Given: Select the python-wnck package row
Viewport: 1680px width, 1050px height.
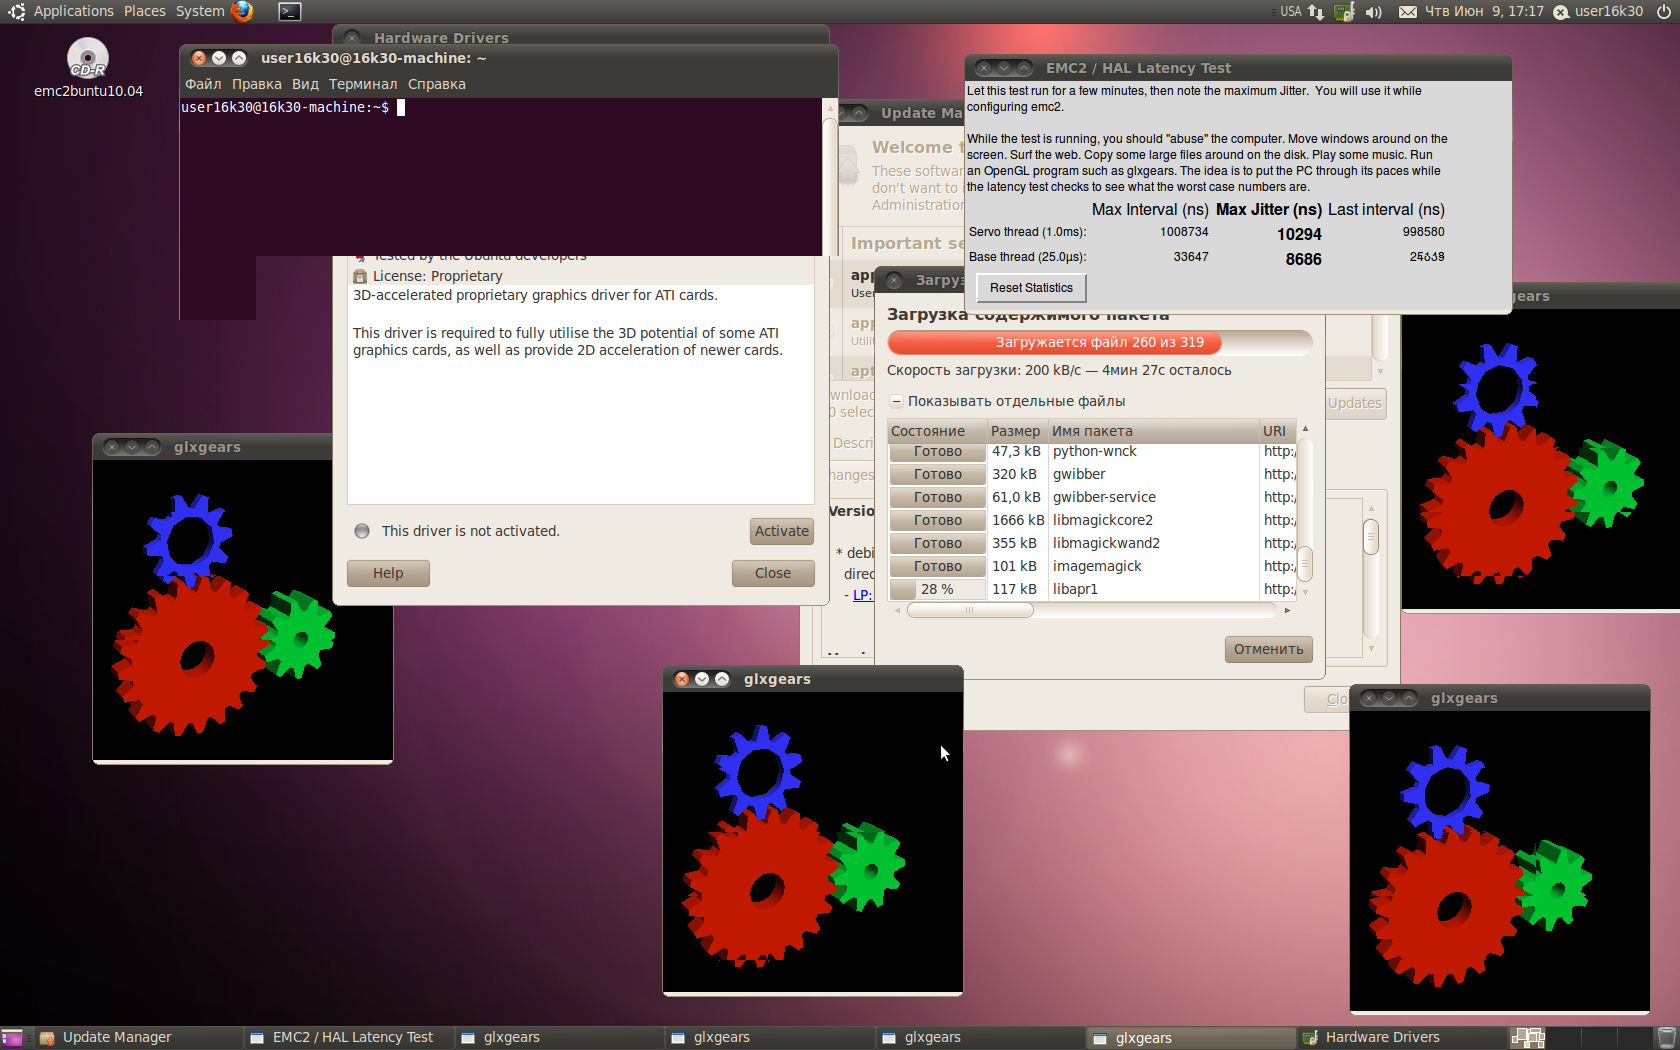Looking at the screenshot, I should [x=1092, y=451].
